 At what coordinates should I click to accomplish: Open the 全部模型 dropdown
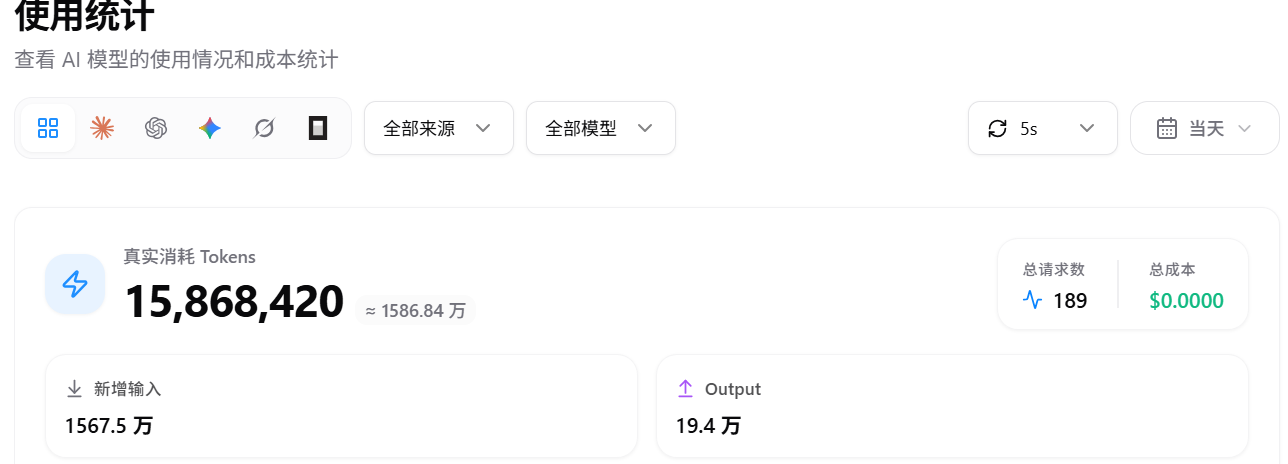point(601,128)
